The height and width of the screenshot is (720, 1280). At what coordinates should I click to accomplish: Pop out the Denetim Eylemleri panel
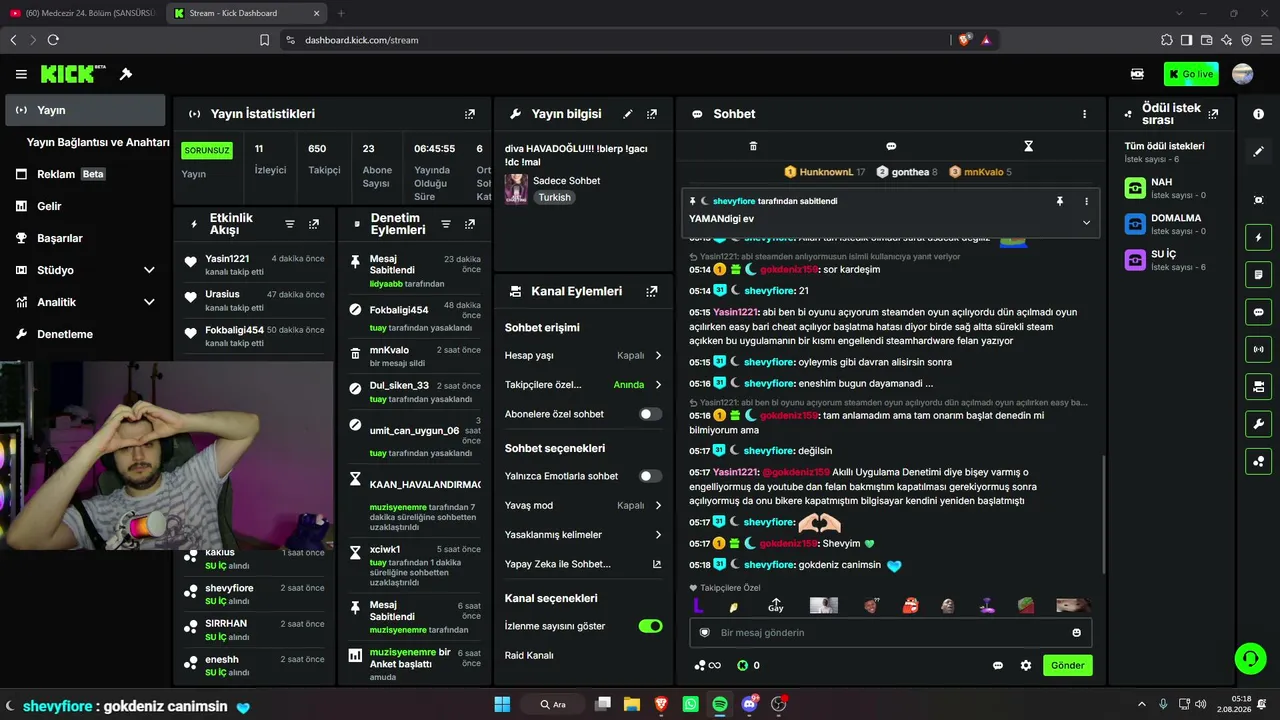tap(470, 224)
